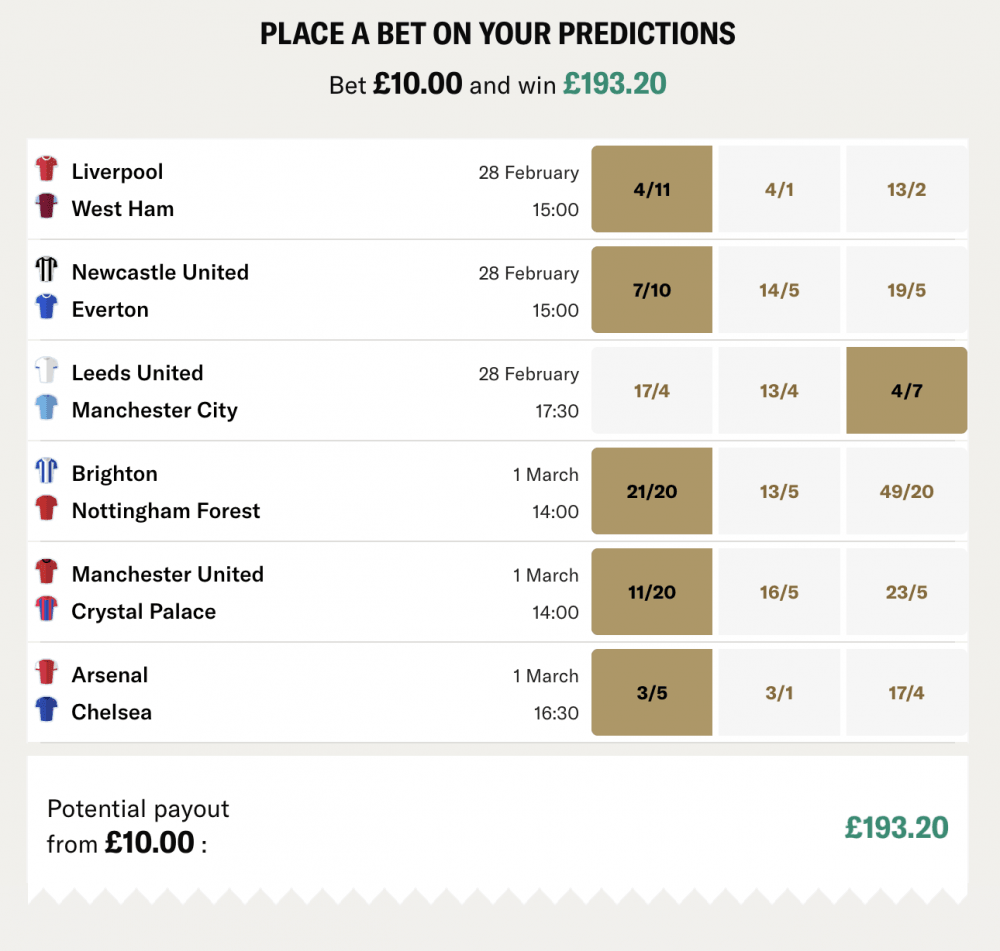Select the Manchester United jersey icon
This screenshot has height=951, width=1000.
47,573
